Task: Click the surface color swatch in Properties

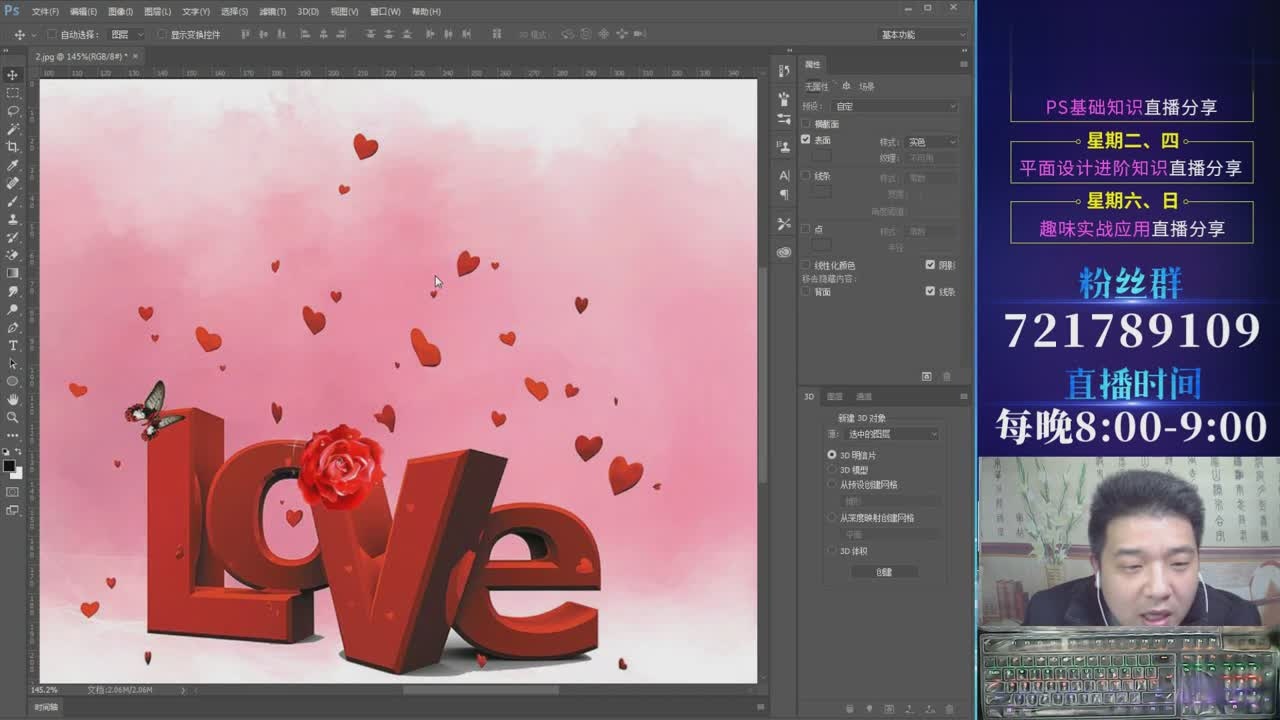Action: (x=821, y=156)
